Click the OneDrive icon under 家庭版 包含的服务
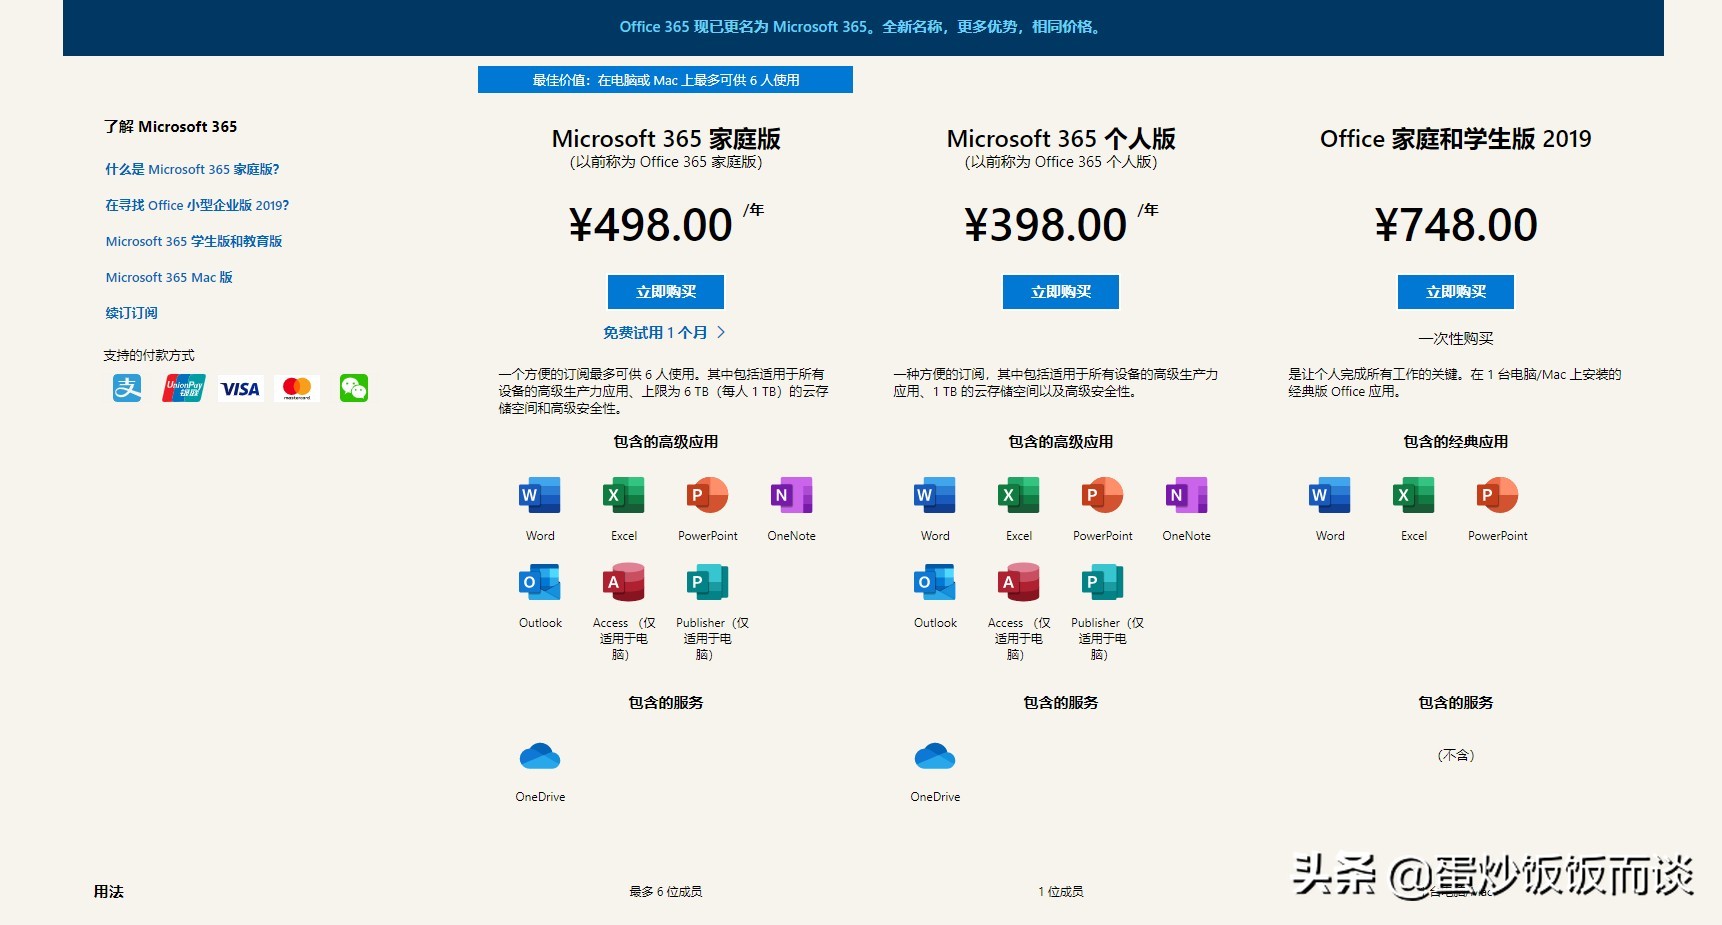 coord(539,757)
